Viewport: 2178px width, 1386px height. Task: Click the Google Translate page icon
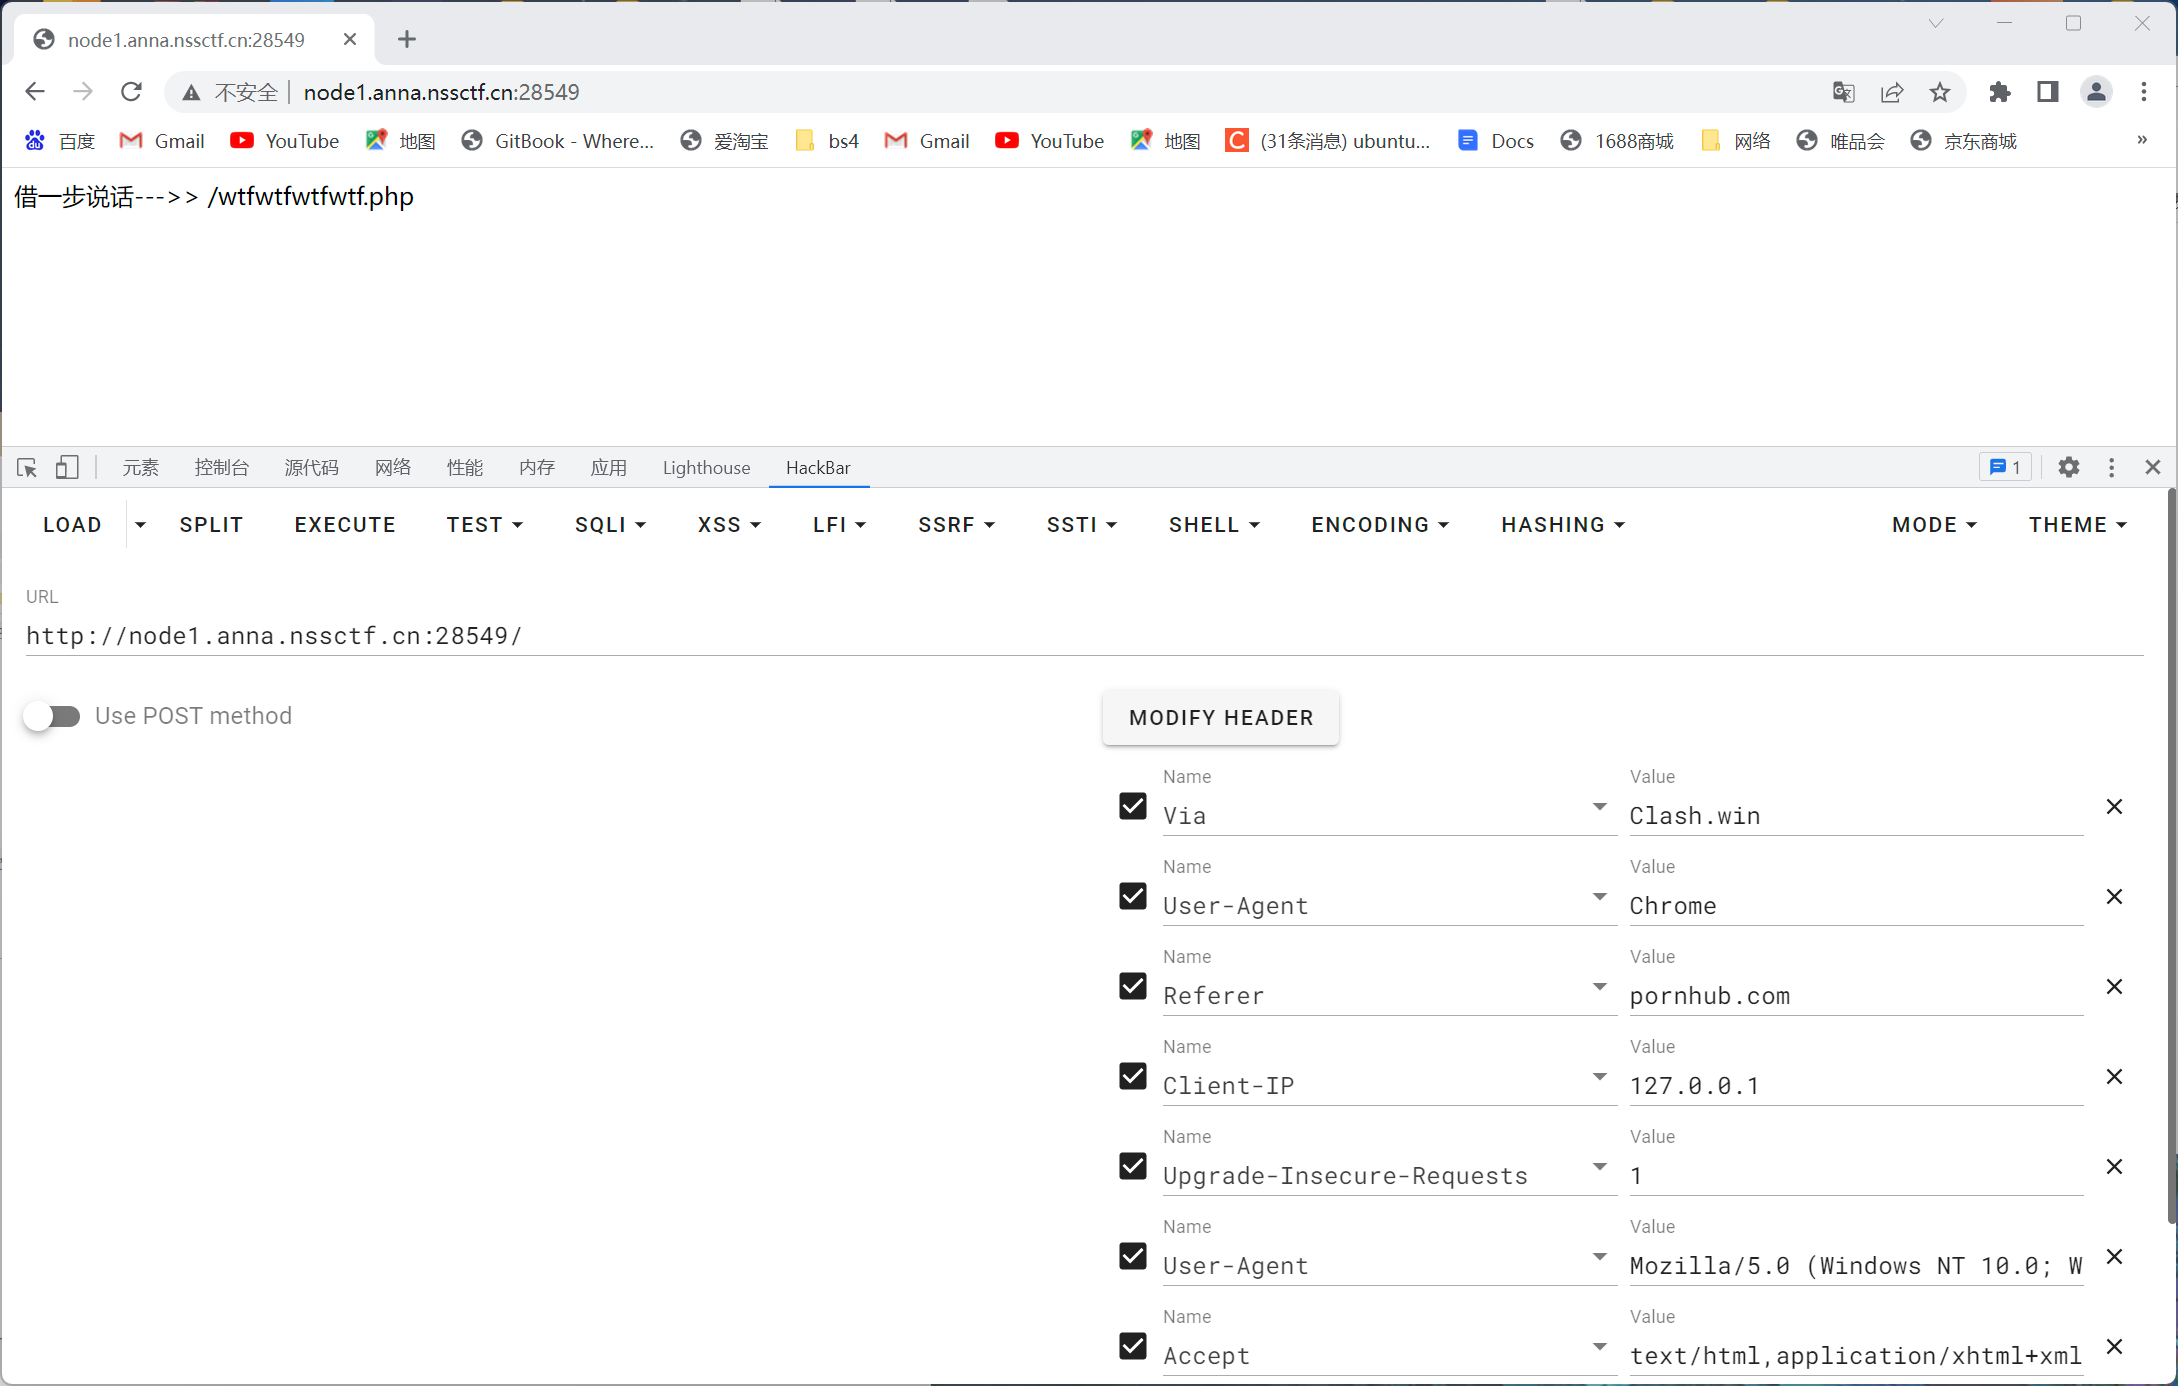(x=1843, y=92)
